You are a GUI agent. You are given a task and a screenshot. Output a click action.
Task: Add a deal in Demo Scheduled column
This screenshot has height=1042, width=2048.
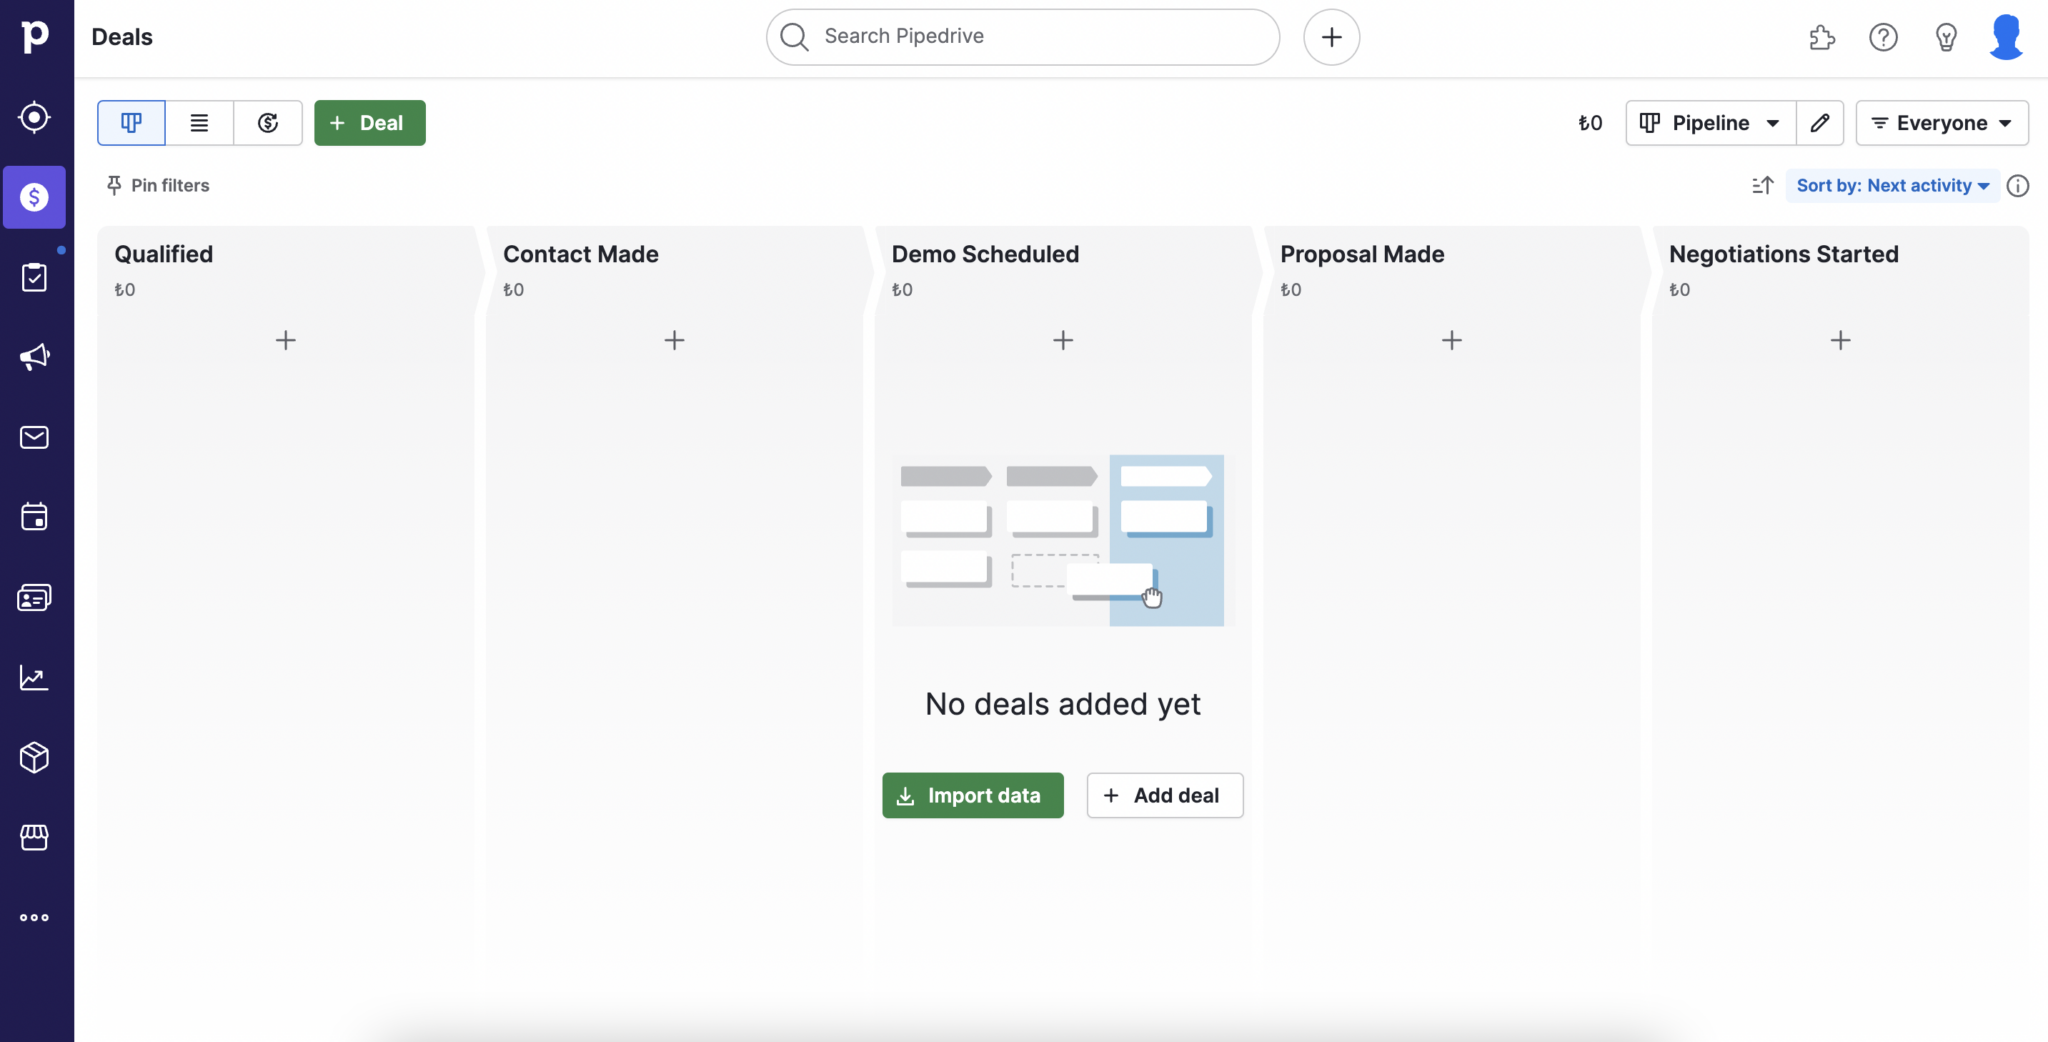click(x=1061, y=340)
